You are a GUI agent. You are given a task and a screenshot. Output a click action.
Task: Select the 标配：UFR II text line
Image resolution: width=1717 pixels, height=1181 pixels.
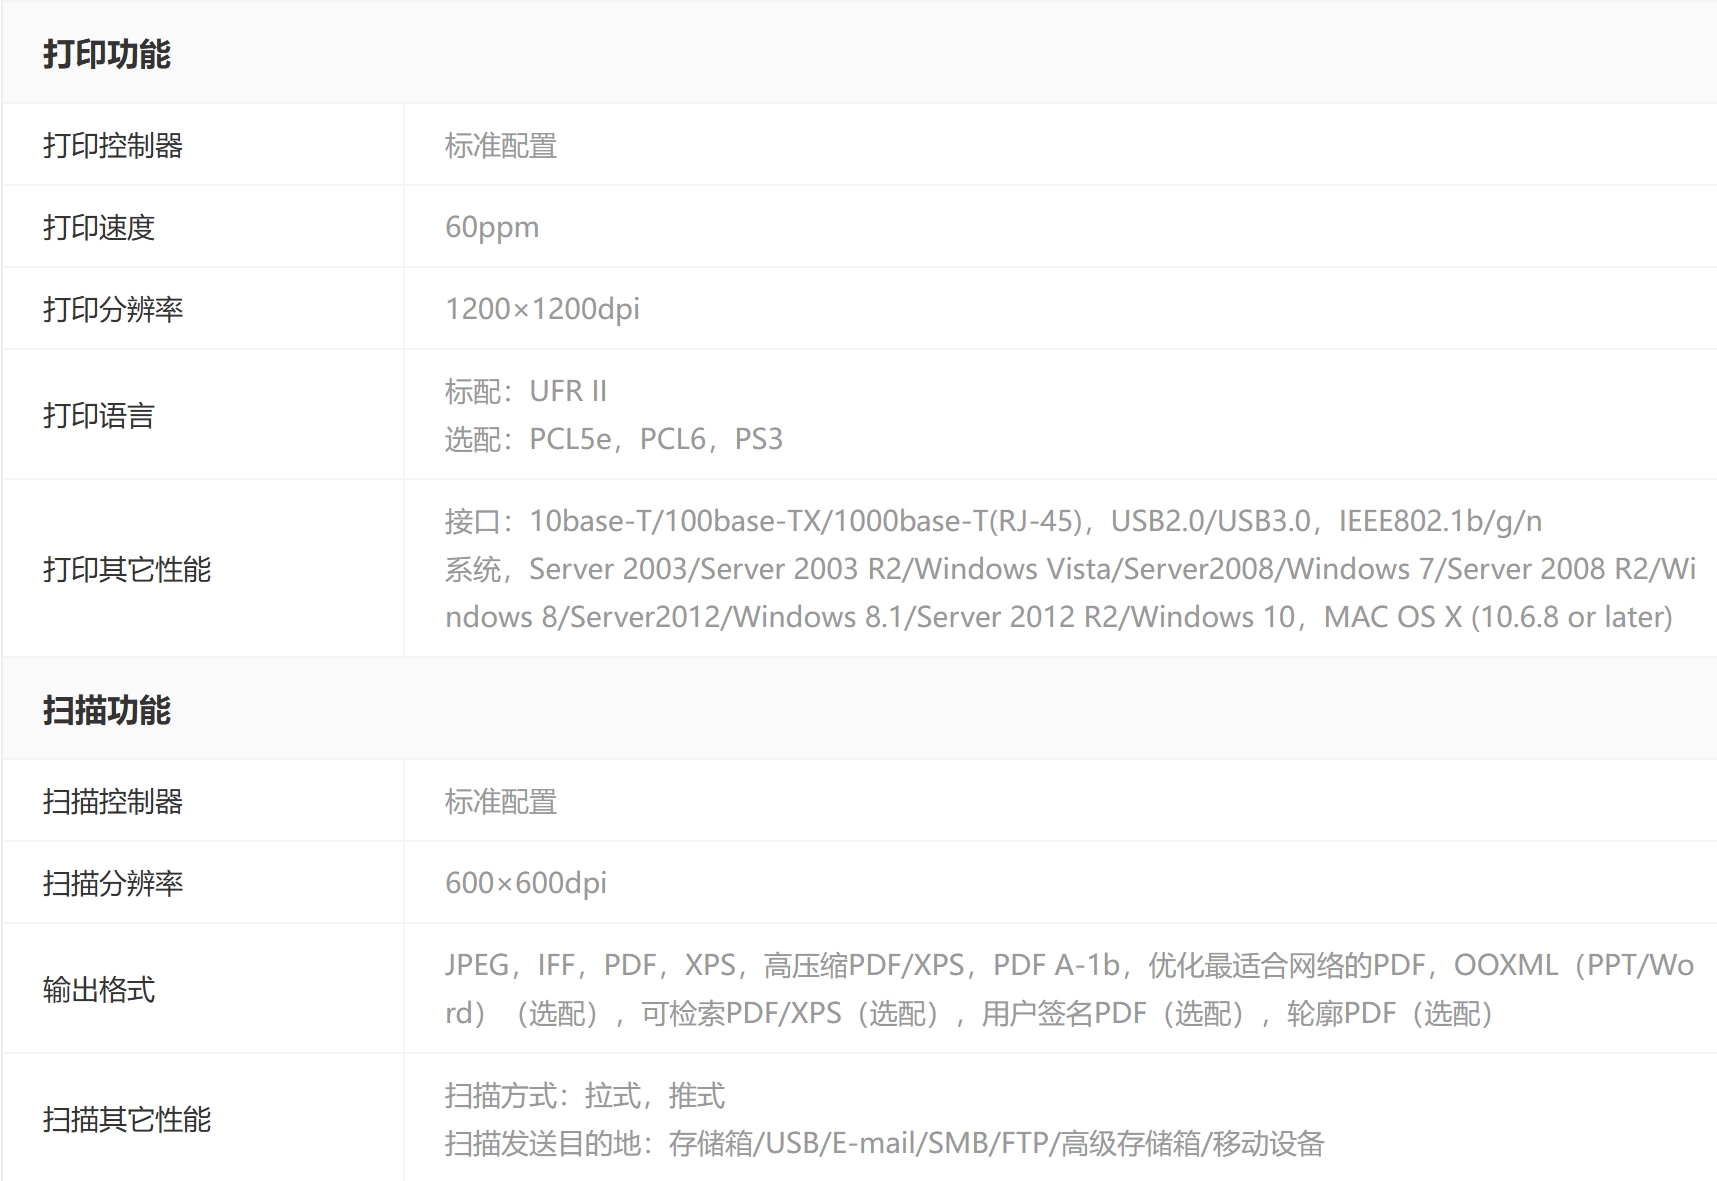(526, 391)
